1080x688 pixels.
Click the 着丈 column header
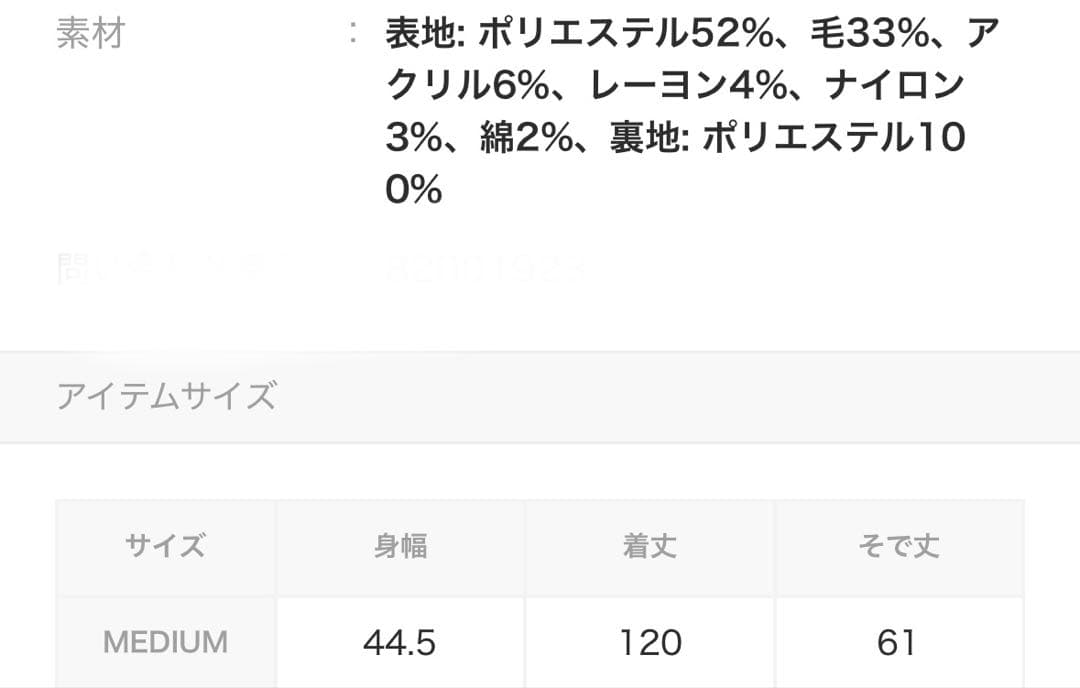[x=650, y=546]
